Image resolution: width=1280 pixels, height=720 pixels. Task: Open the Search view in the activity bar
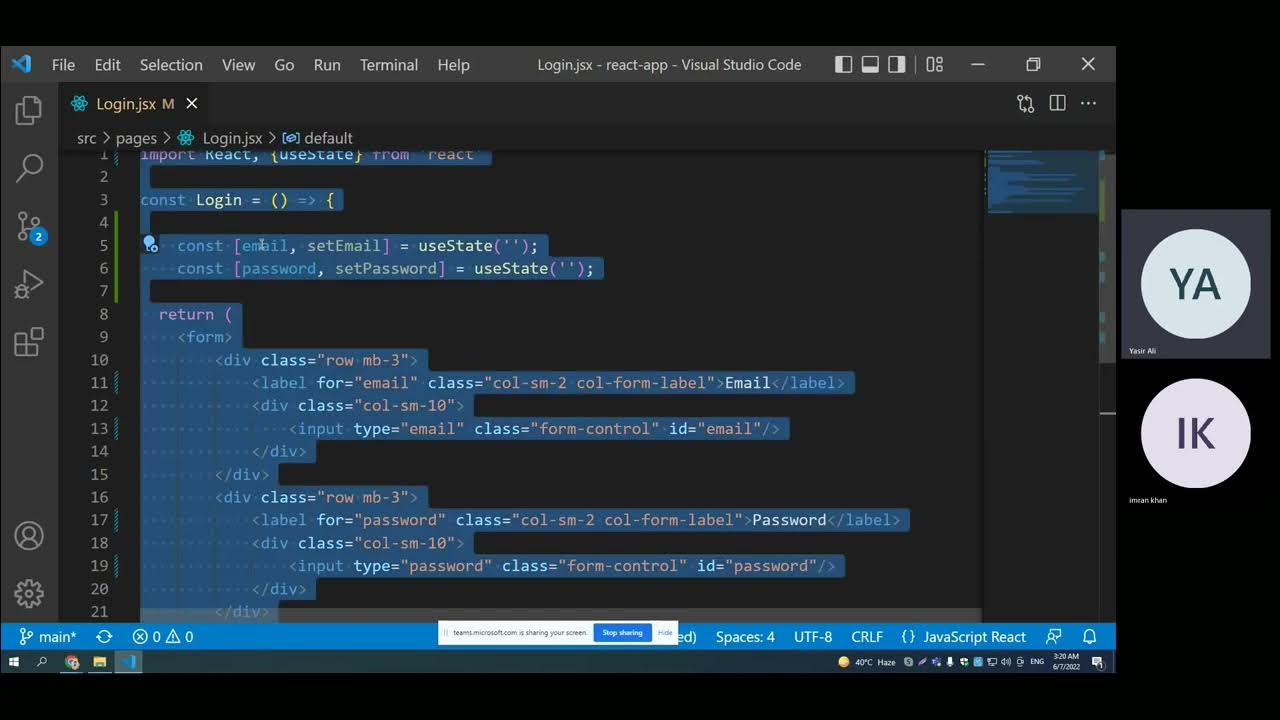[29, 168]
